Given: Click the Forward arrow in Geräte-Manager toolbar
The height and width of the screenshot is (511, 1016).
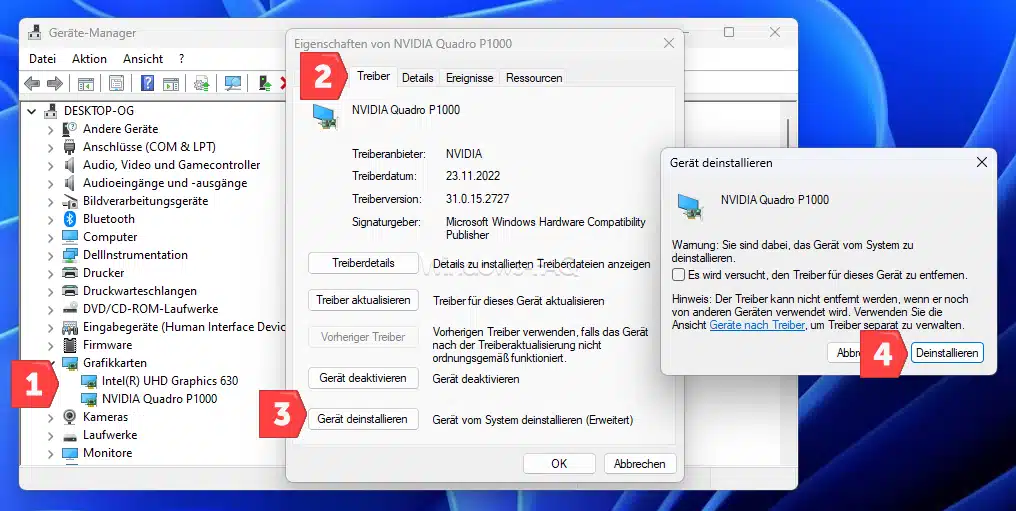Looking at the screenshot, I should point(55,83).
